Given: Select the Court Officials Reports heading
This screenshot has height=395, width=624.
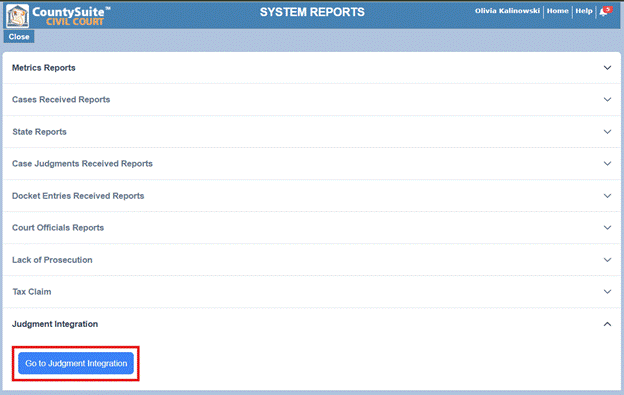Looking at the screenshot, I should point(58,228).
